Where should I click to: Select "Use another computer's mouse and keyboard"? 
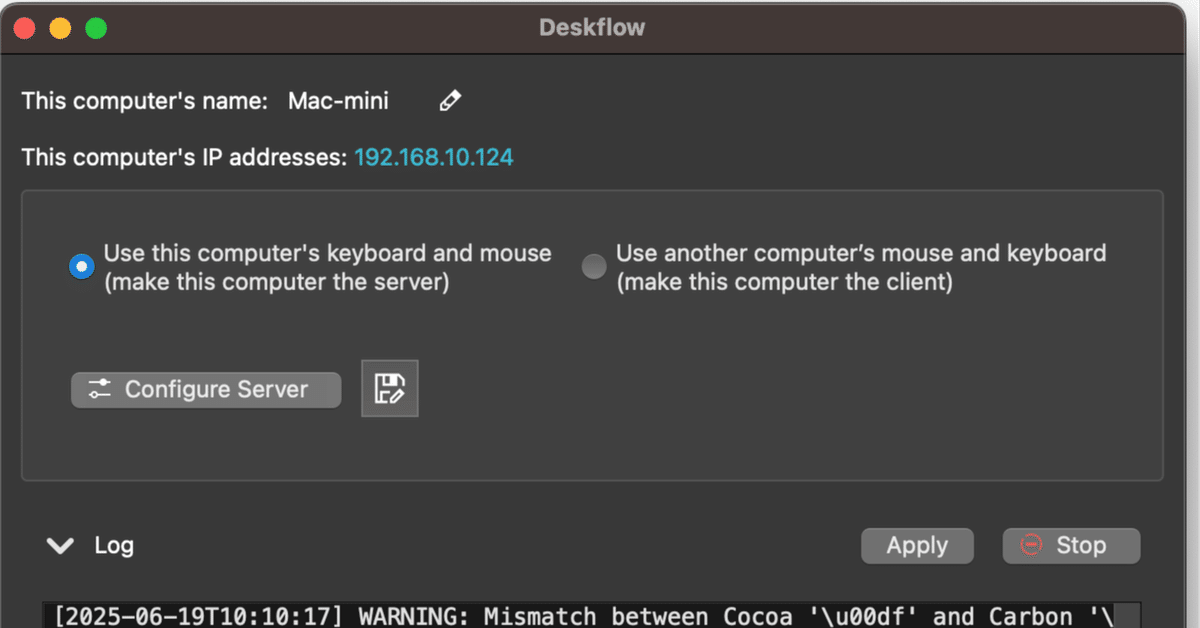coord(594,266)
